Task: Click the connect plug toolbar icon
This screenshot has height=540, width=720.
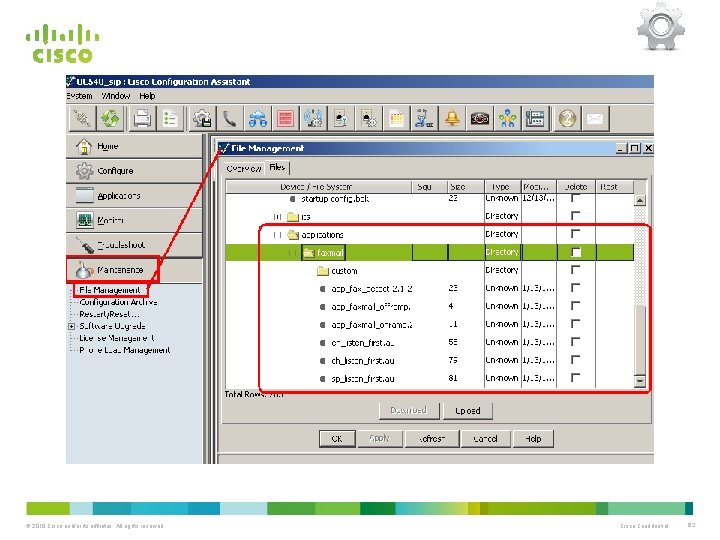Action: [x=82, y=119]
